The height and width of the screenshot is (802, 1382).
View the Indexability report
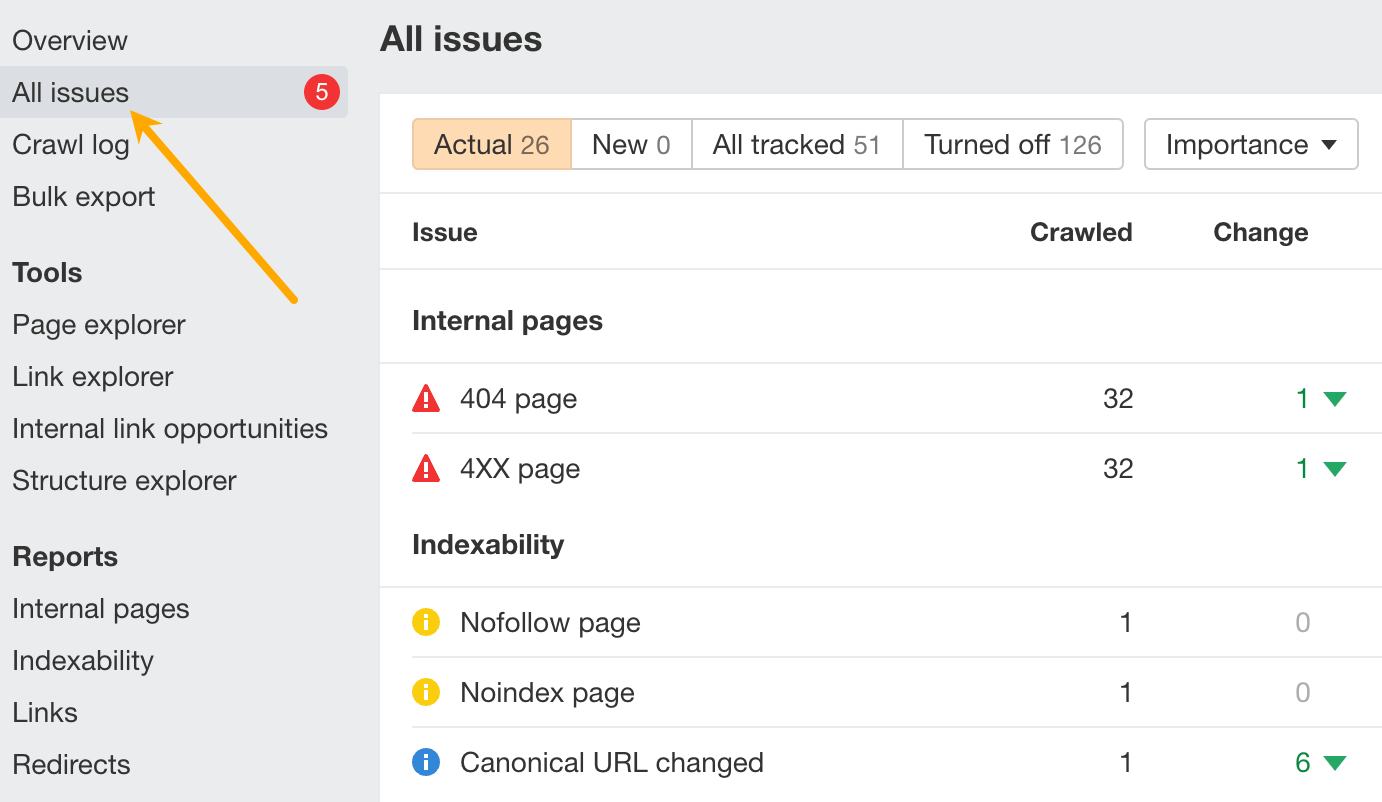82,660
